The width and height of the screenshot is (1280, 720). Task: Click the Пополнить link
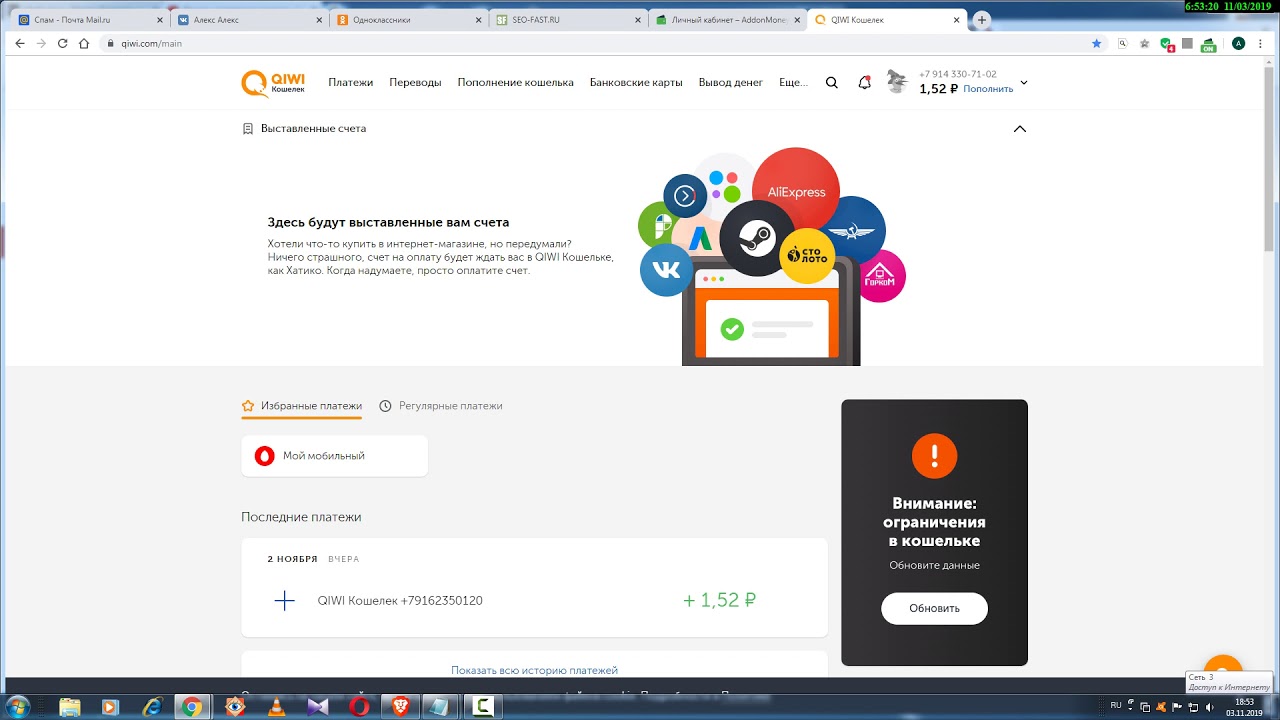(988, 89)
